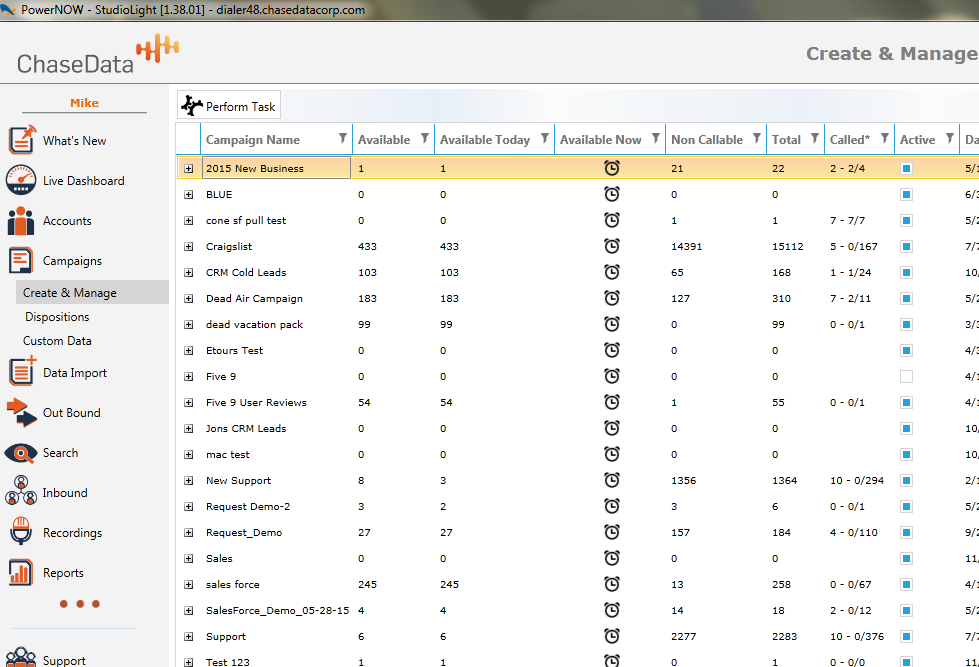Select the Out Bound arrows icon
The image size is (979, 667).
click(x=22, y=413)
